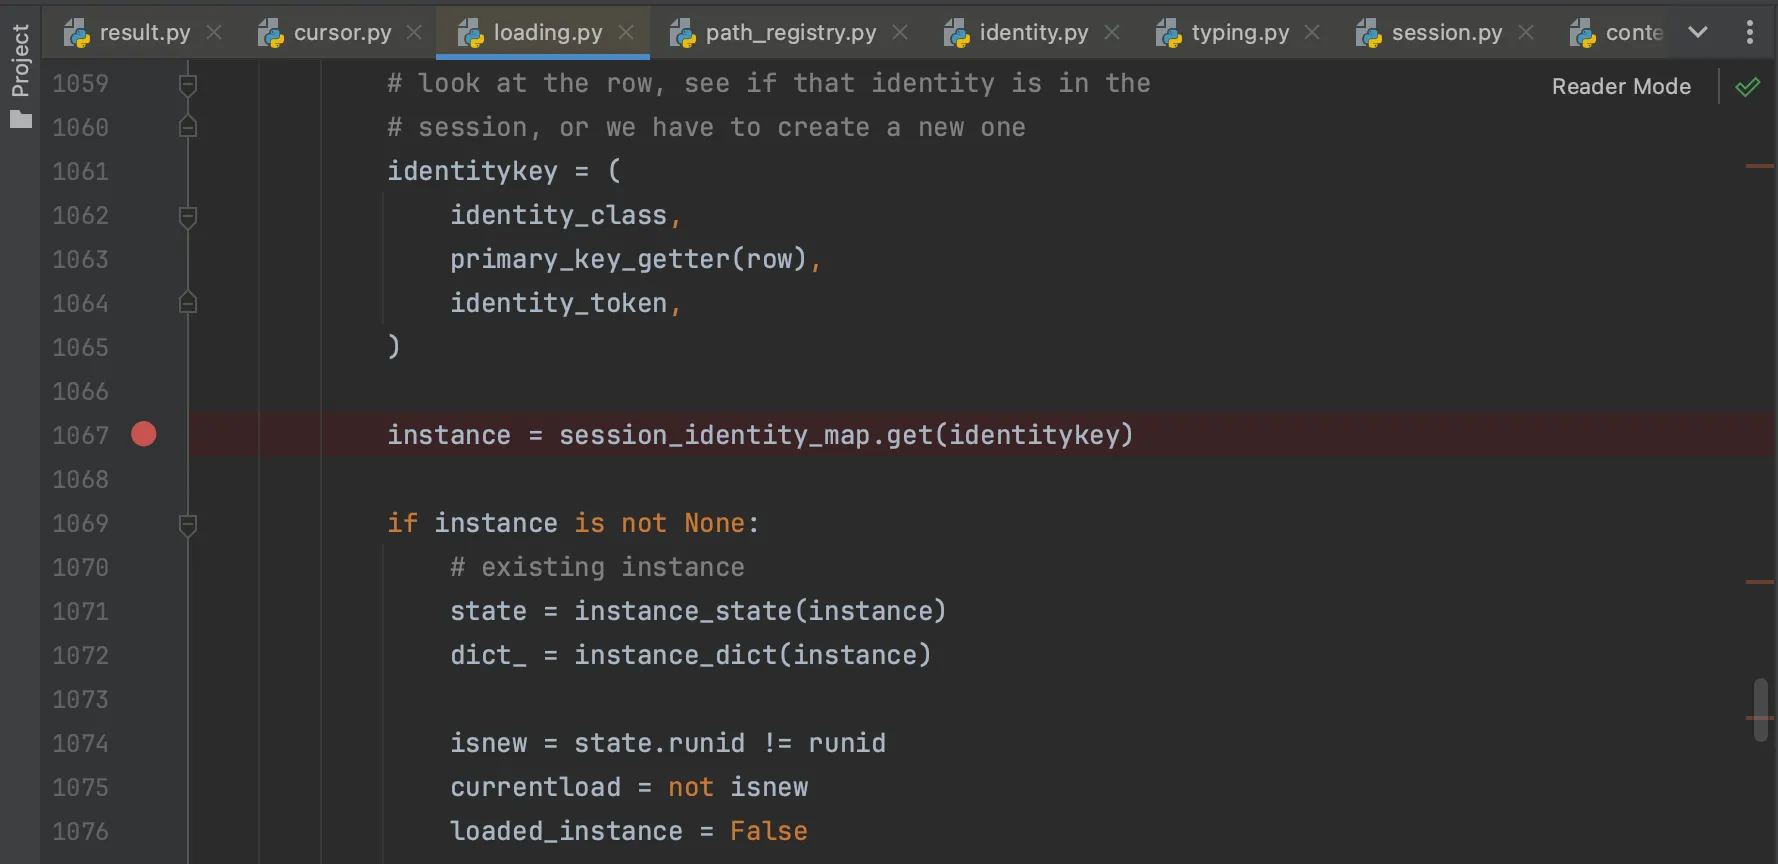Screen dimensions: 1778x864
Task: Close the cursor.py tab
Action: tap(414, 33)
